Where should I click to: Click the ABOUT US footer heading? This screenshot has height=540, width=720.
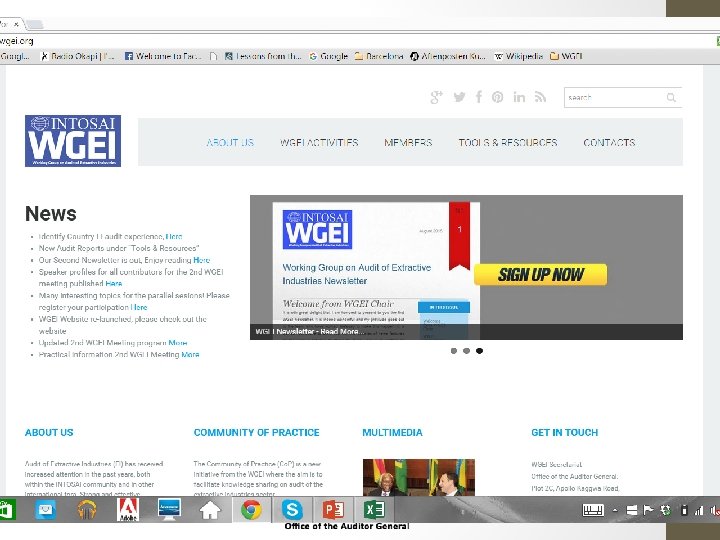click(49, 433)
